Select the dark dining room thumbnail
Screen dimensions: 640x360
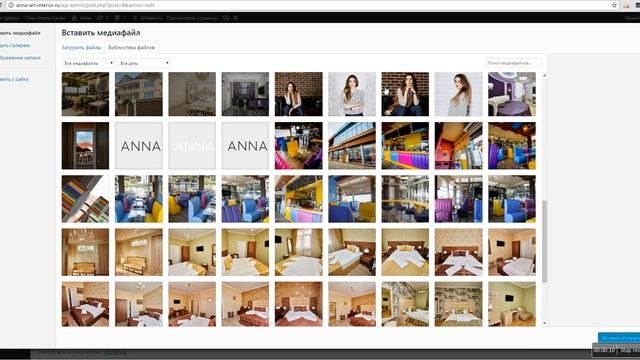pos(85,94)
